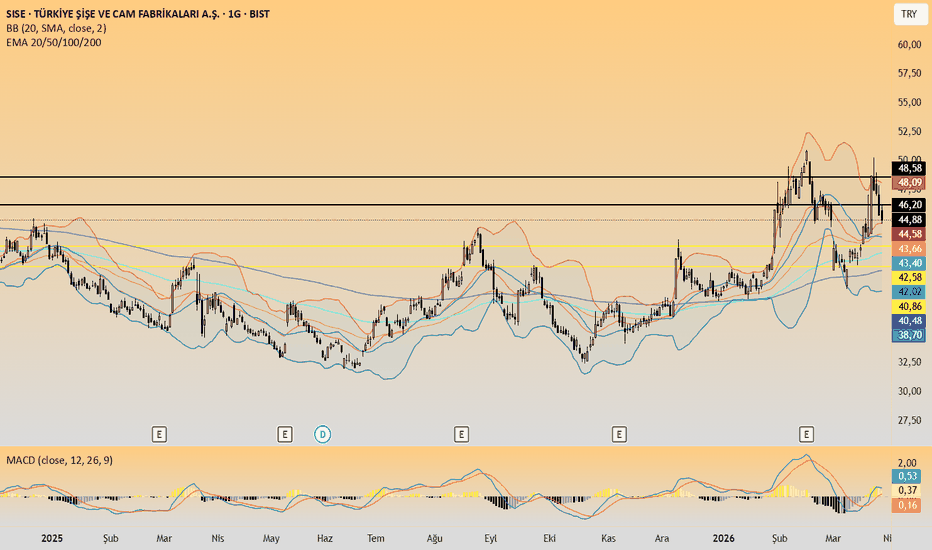This screenshot has width=932, height=550.
Task: Click the black 46,20 price label
Action: coord(909,205)
